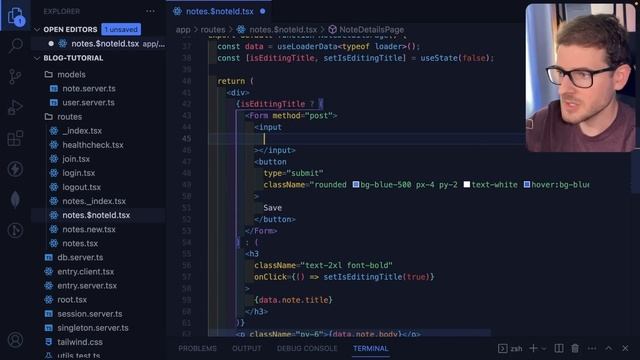This screenshot has height=360, width=640.
Task: Kill terminal with trash icon
Action: (x=575, y=348)
